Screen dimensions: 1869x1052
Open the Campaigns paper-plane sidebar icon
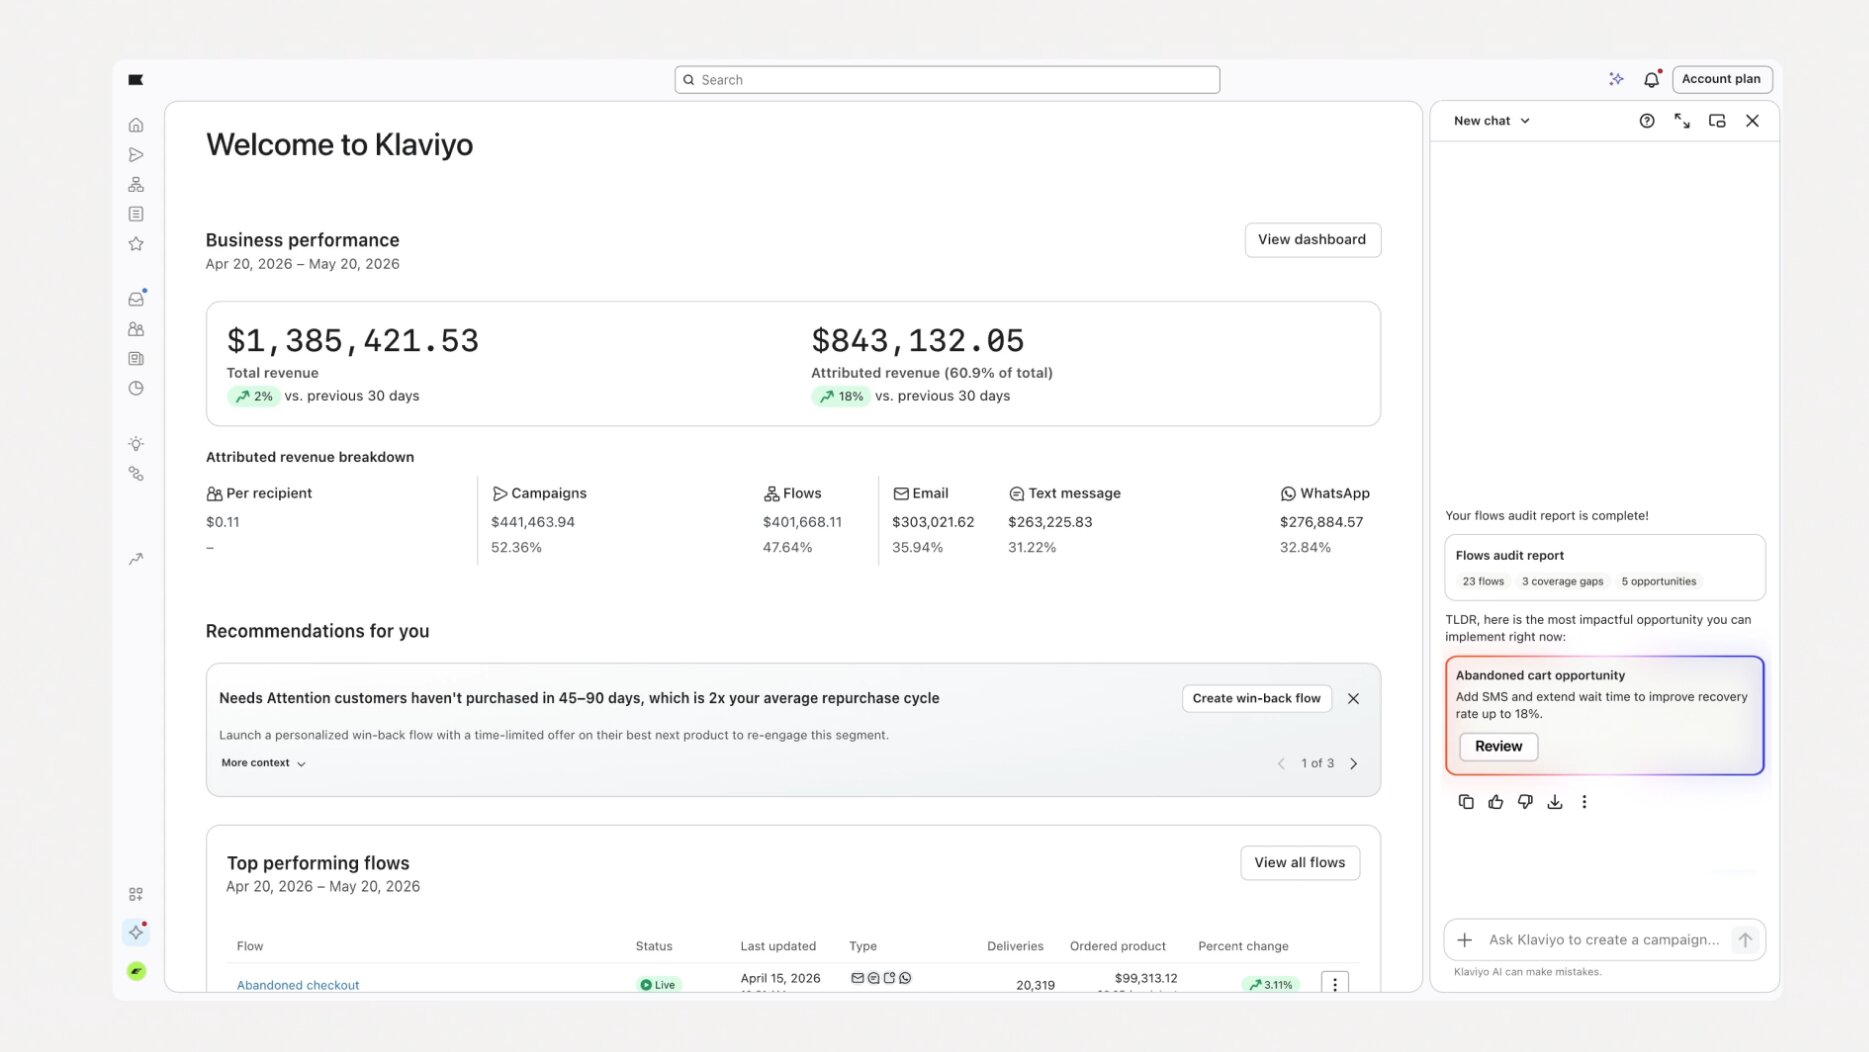pyautogui.click(x=136, y=155)
